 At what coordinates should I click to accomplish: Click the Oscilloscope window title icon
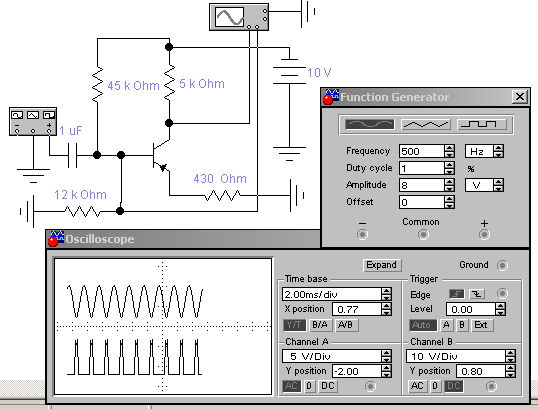coord(56,239)
